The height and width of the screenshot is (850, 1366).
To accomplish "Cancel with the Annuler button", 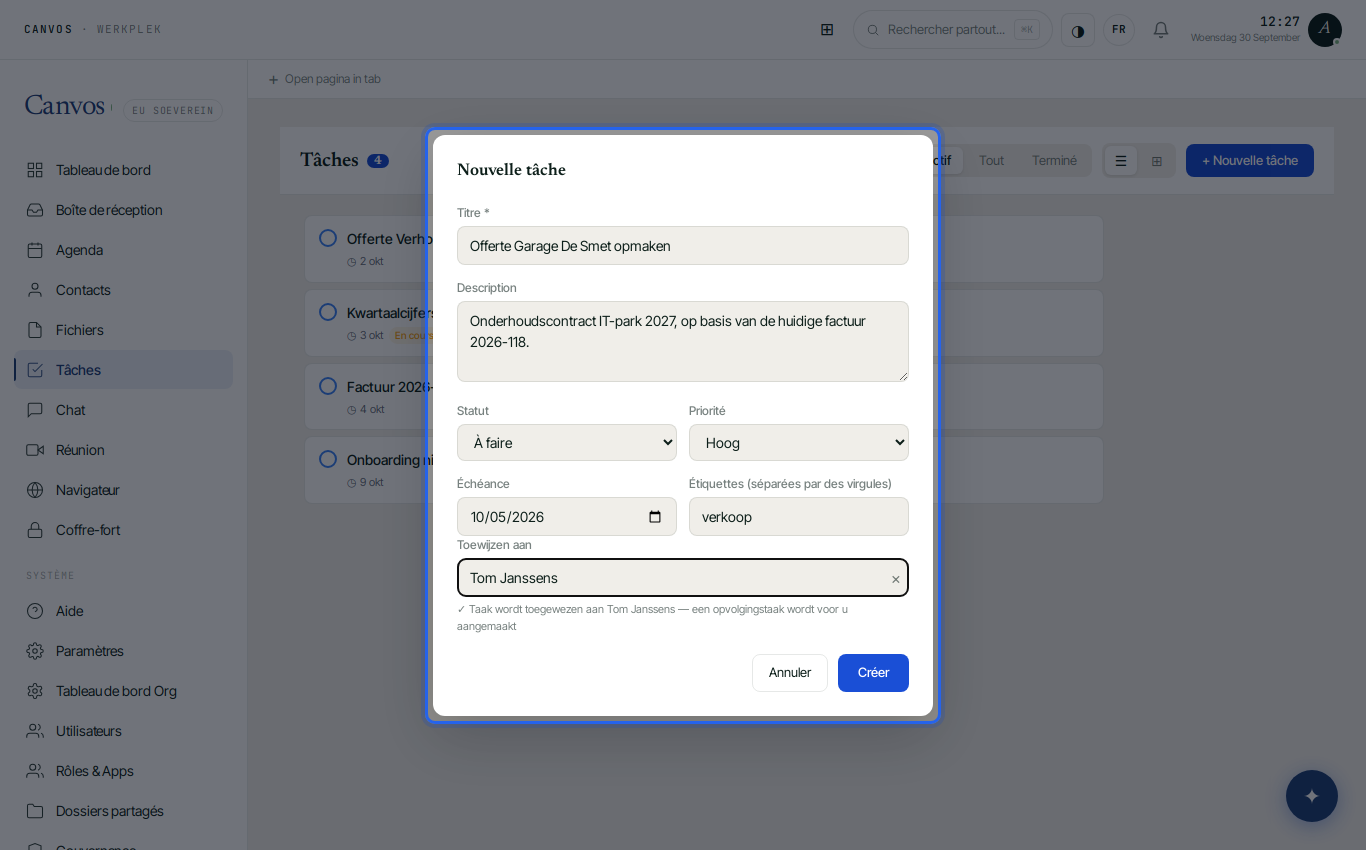I will click(790, 673).
